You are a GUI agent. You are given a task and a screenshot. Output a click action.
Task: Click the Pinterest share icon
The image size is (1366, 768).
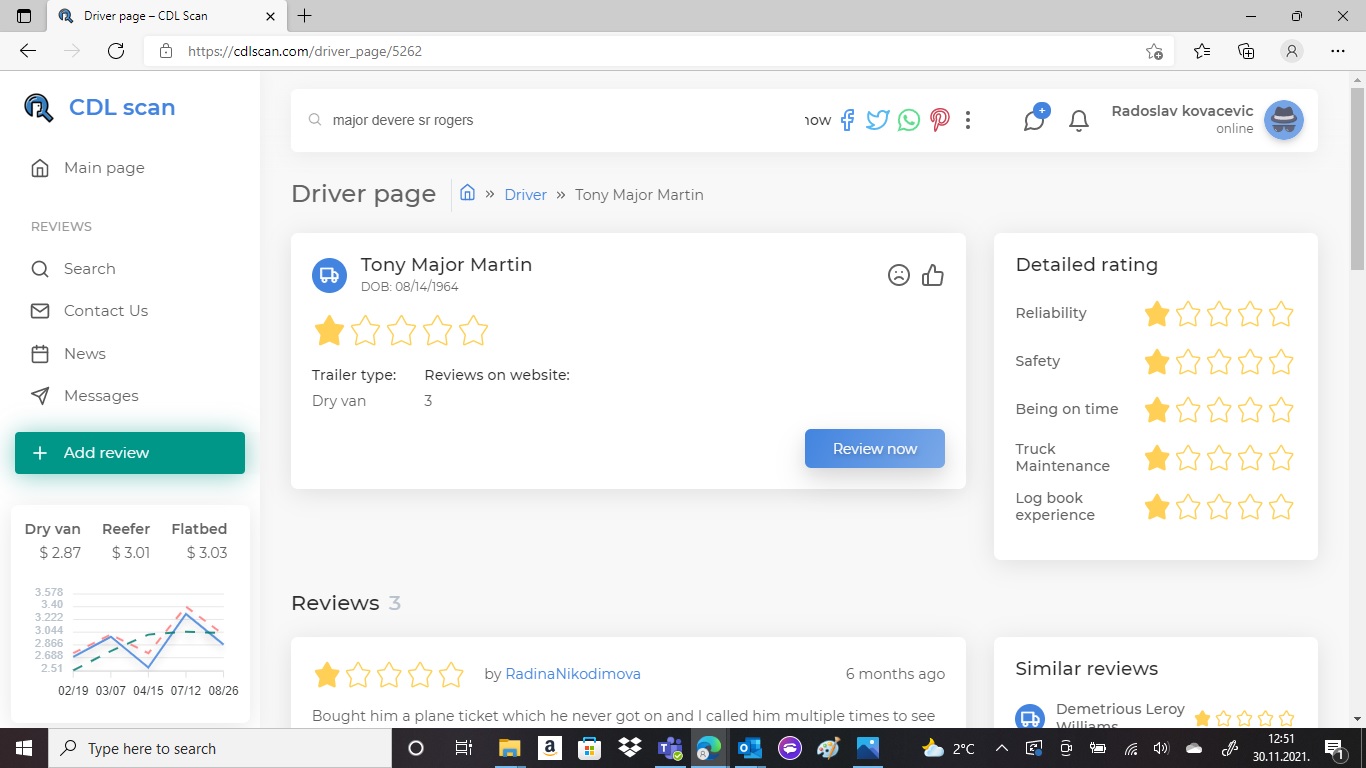point(939,120)
